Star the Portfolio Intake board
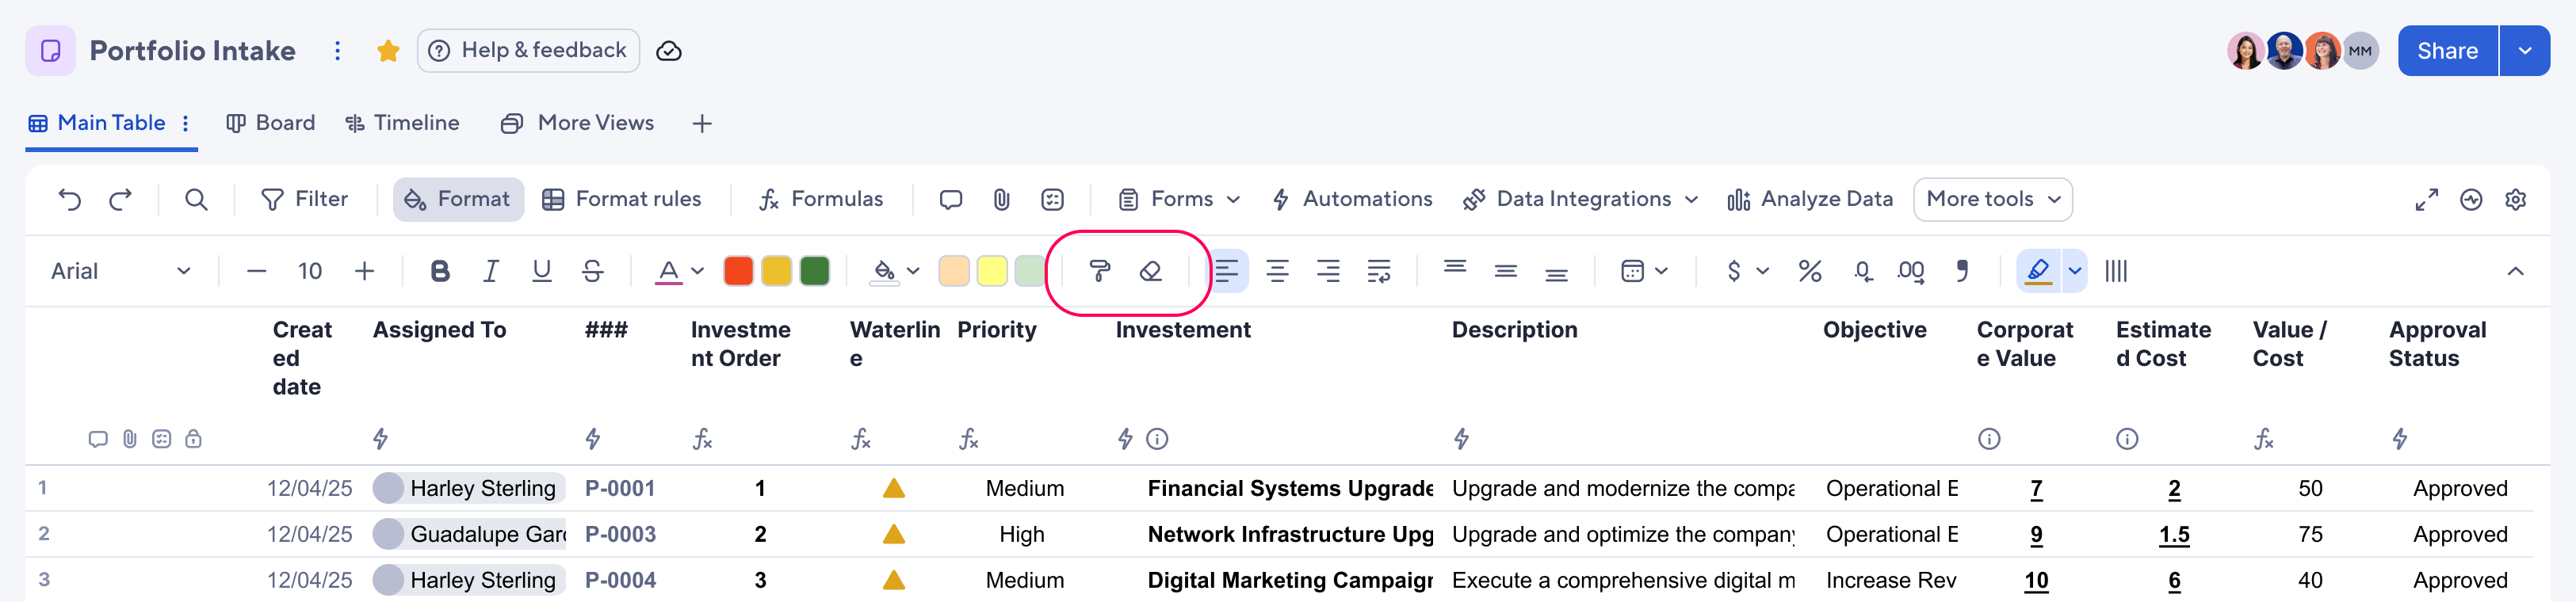Screen dimensions: 2576x602 [388, 50]
